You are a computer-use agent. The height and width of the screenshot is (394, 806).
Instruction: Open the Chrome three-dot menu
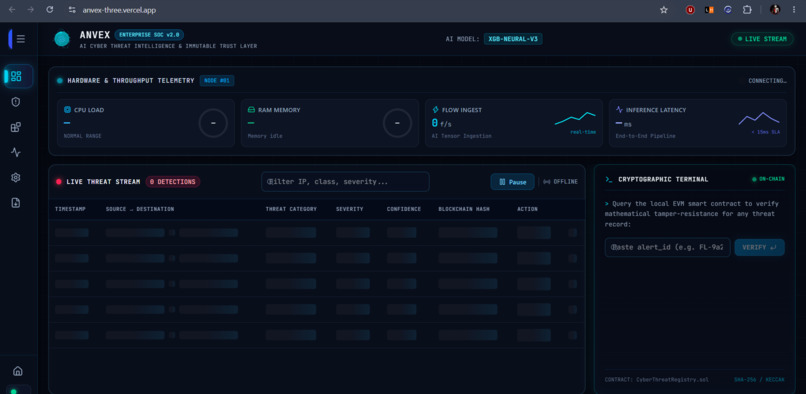(x=794, y=10)
